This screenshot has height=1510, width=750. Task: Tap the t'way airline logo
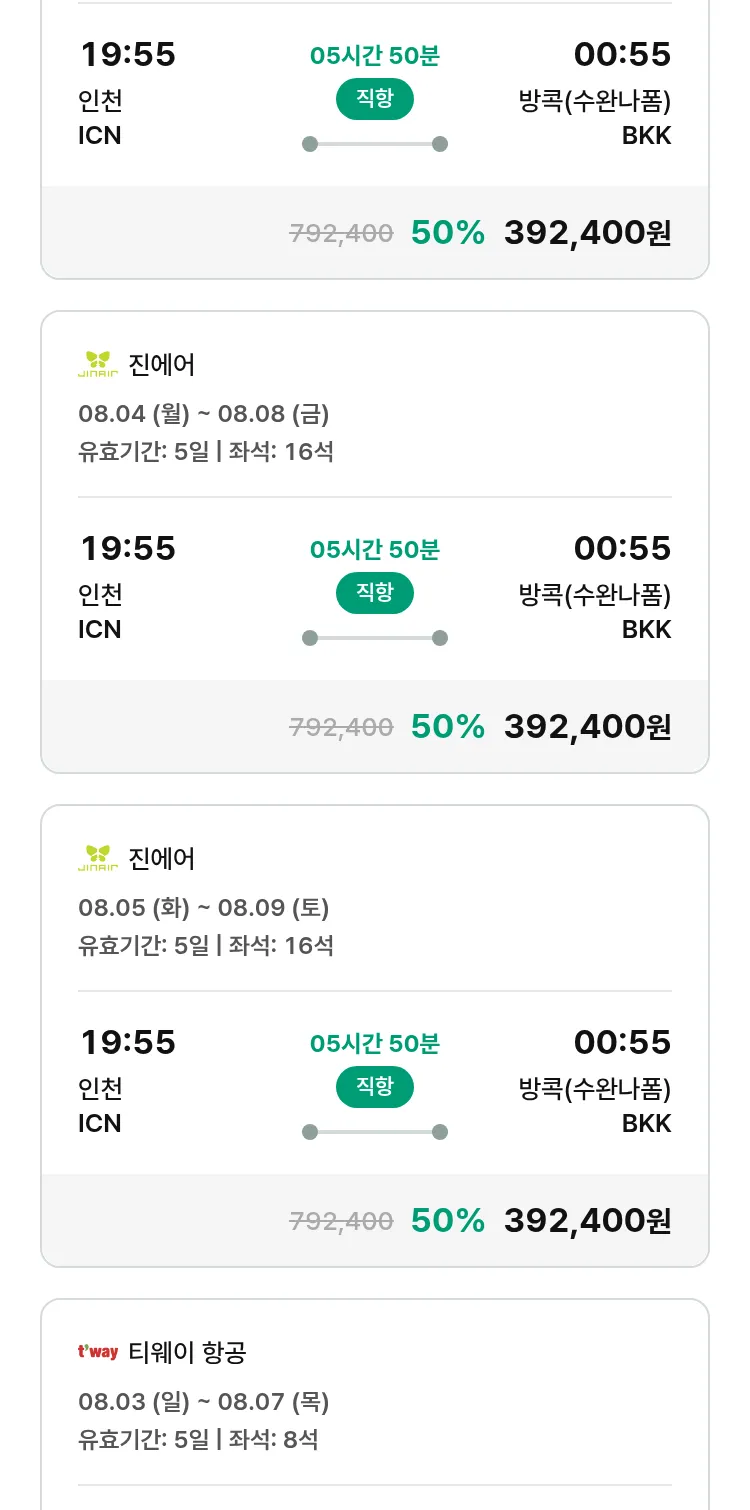point(98,1353)
